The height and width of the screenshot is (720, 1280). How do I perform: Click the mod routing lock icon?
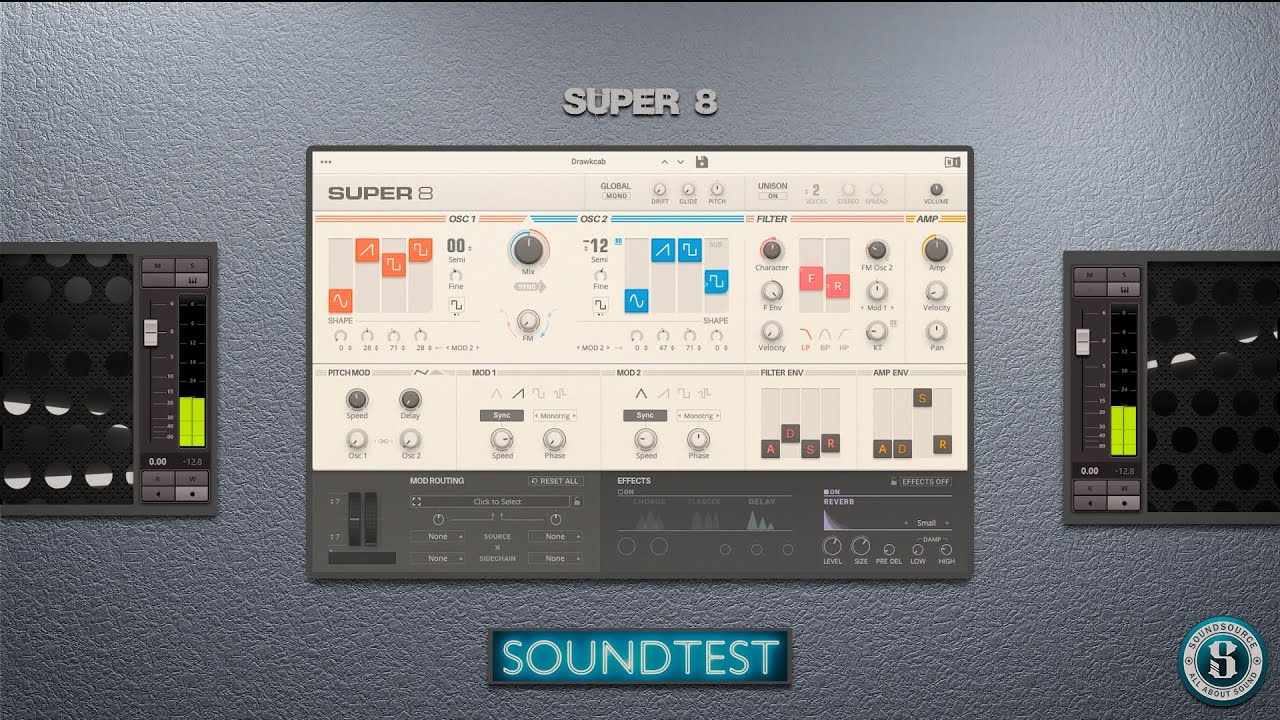[x=577, y=501]
